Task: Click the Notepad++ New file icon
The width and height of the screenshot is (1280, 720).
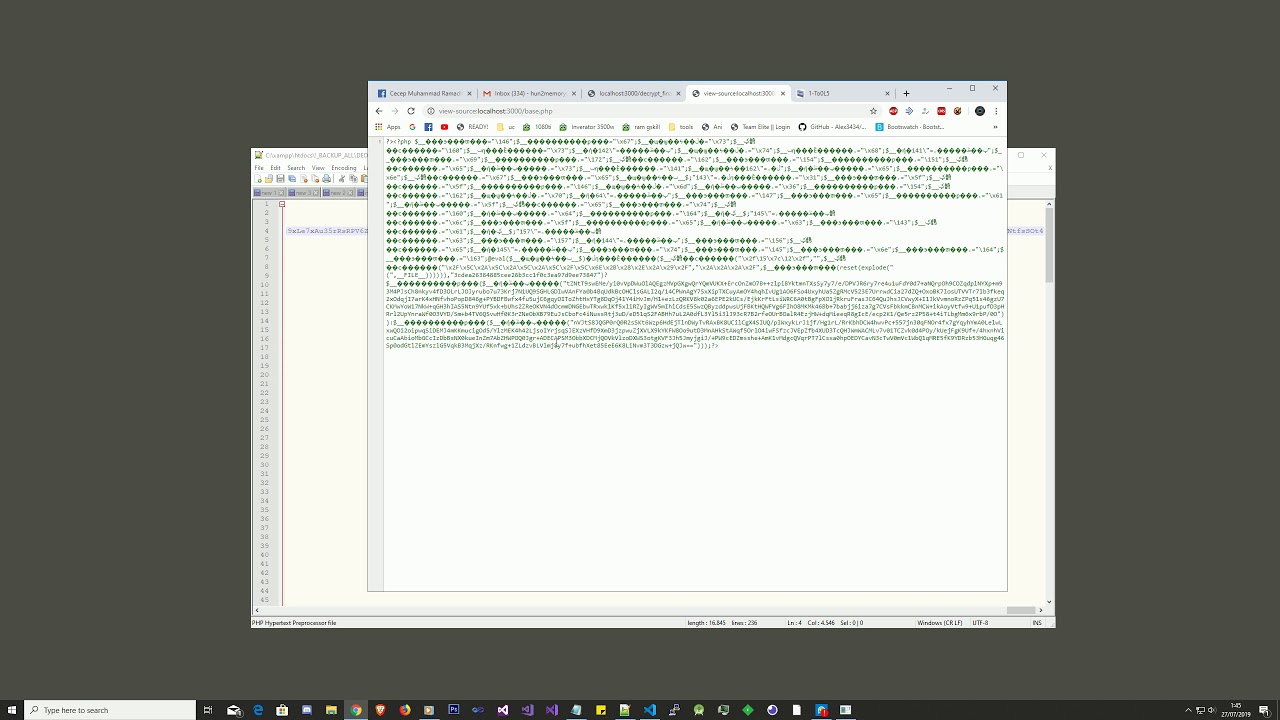Action: (x=258, y=178)
